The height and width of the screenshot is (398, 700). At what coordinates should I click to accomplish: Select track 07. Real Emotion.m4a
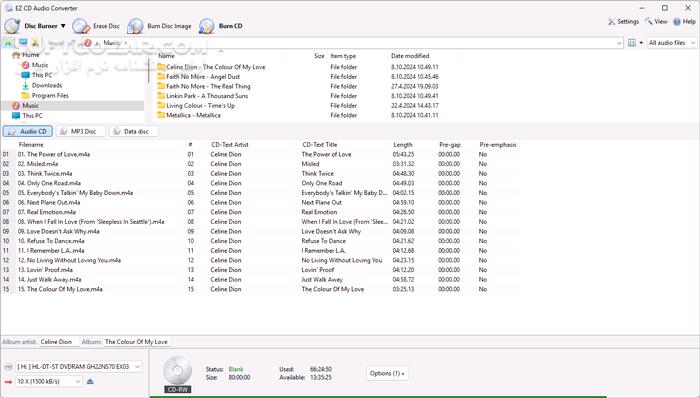[x=46, y=212]
